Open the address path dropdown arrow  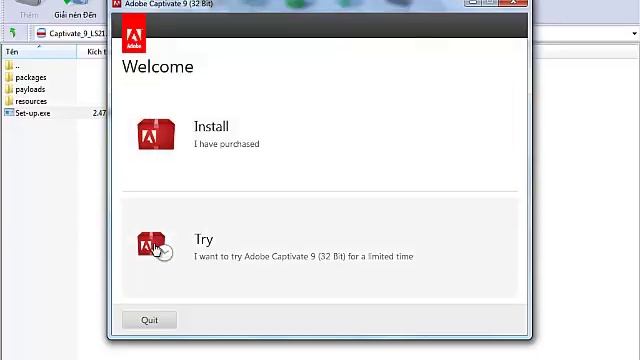[634, 33]
